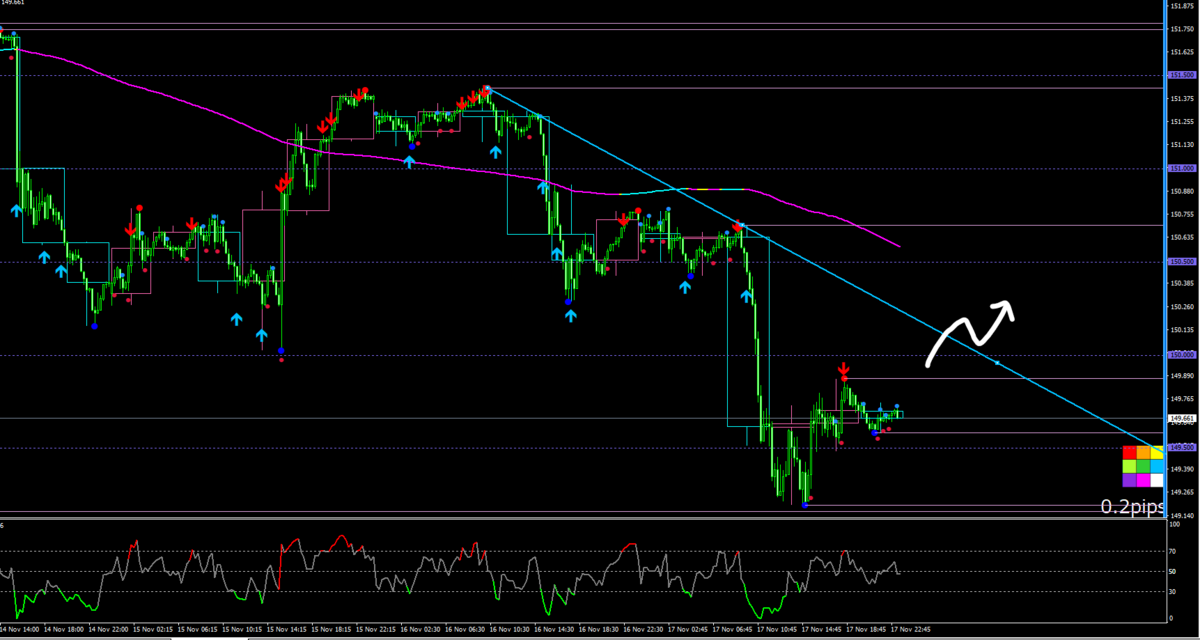This screenshot has height=640, width=1200.
Task: Pick the yellow-green color swatch
Action: point(1129,466)
